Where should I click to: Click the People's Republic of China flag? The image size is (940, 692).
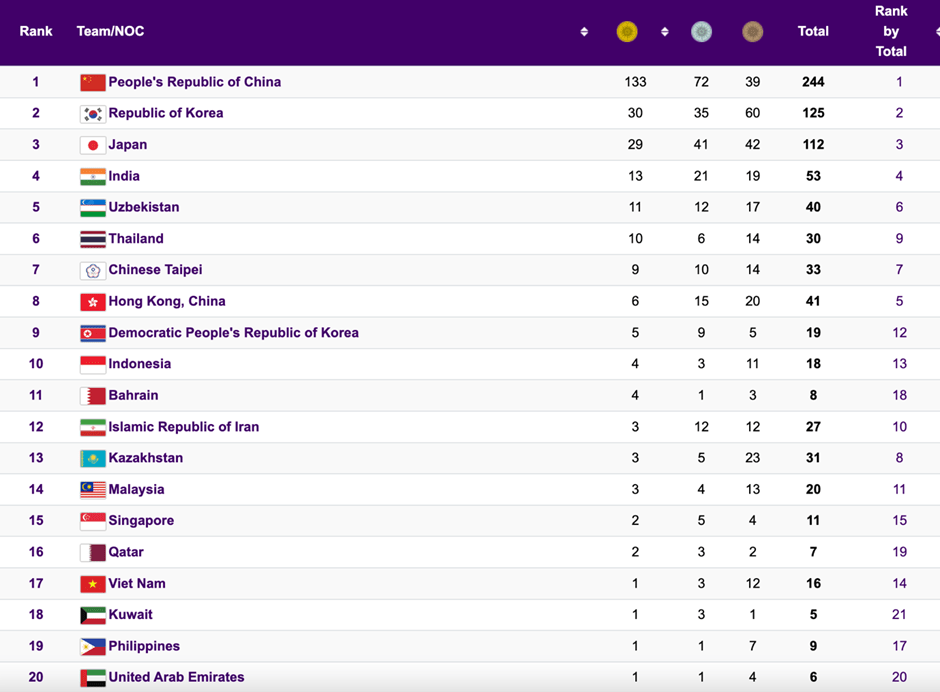[93, 82]
